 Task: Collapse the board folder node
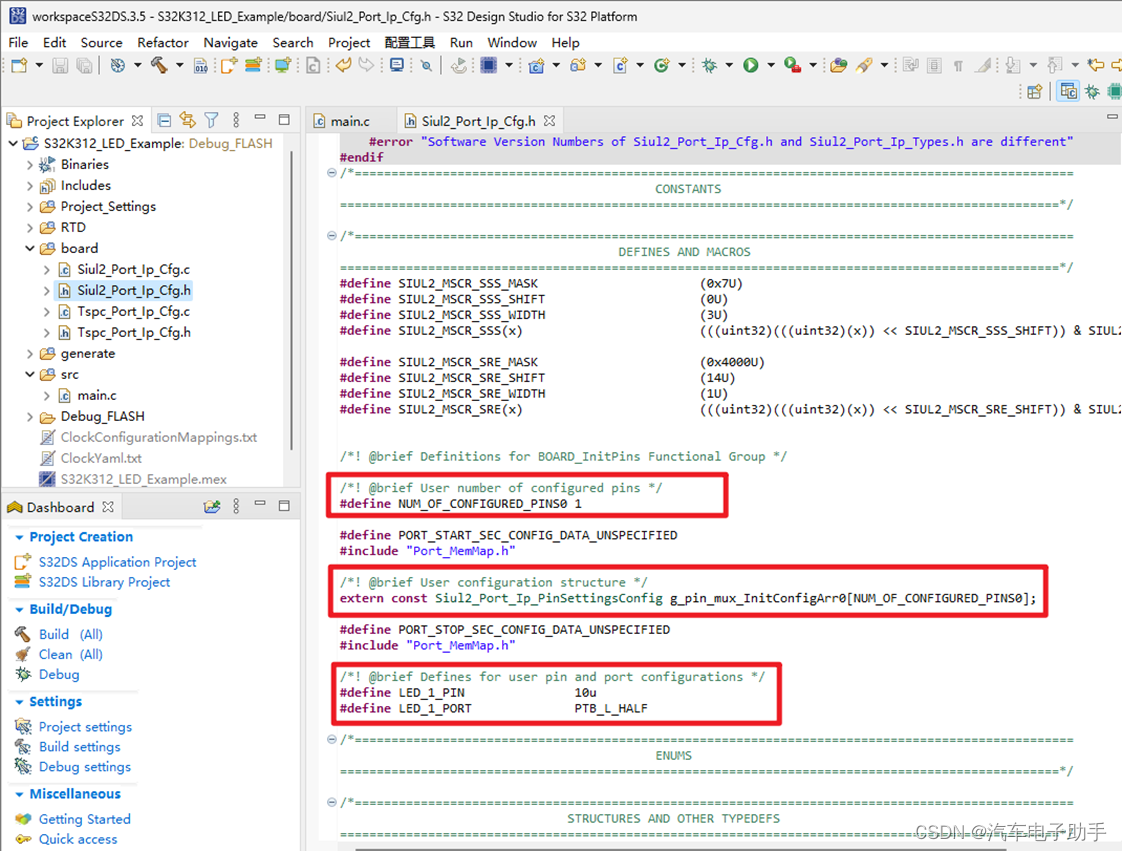[29, 248]
